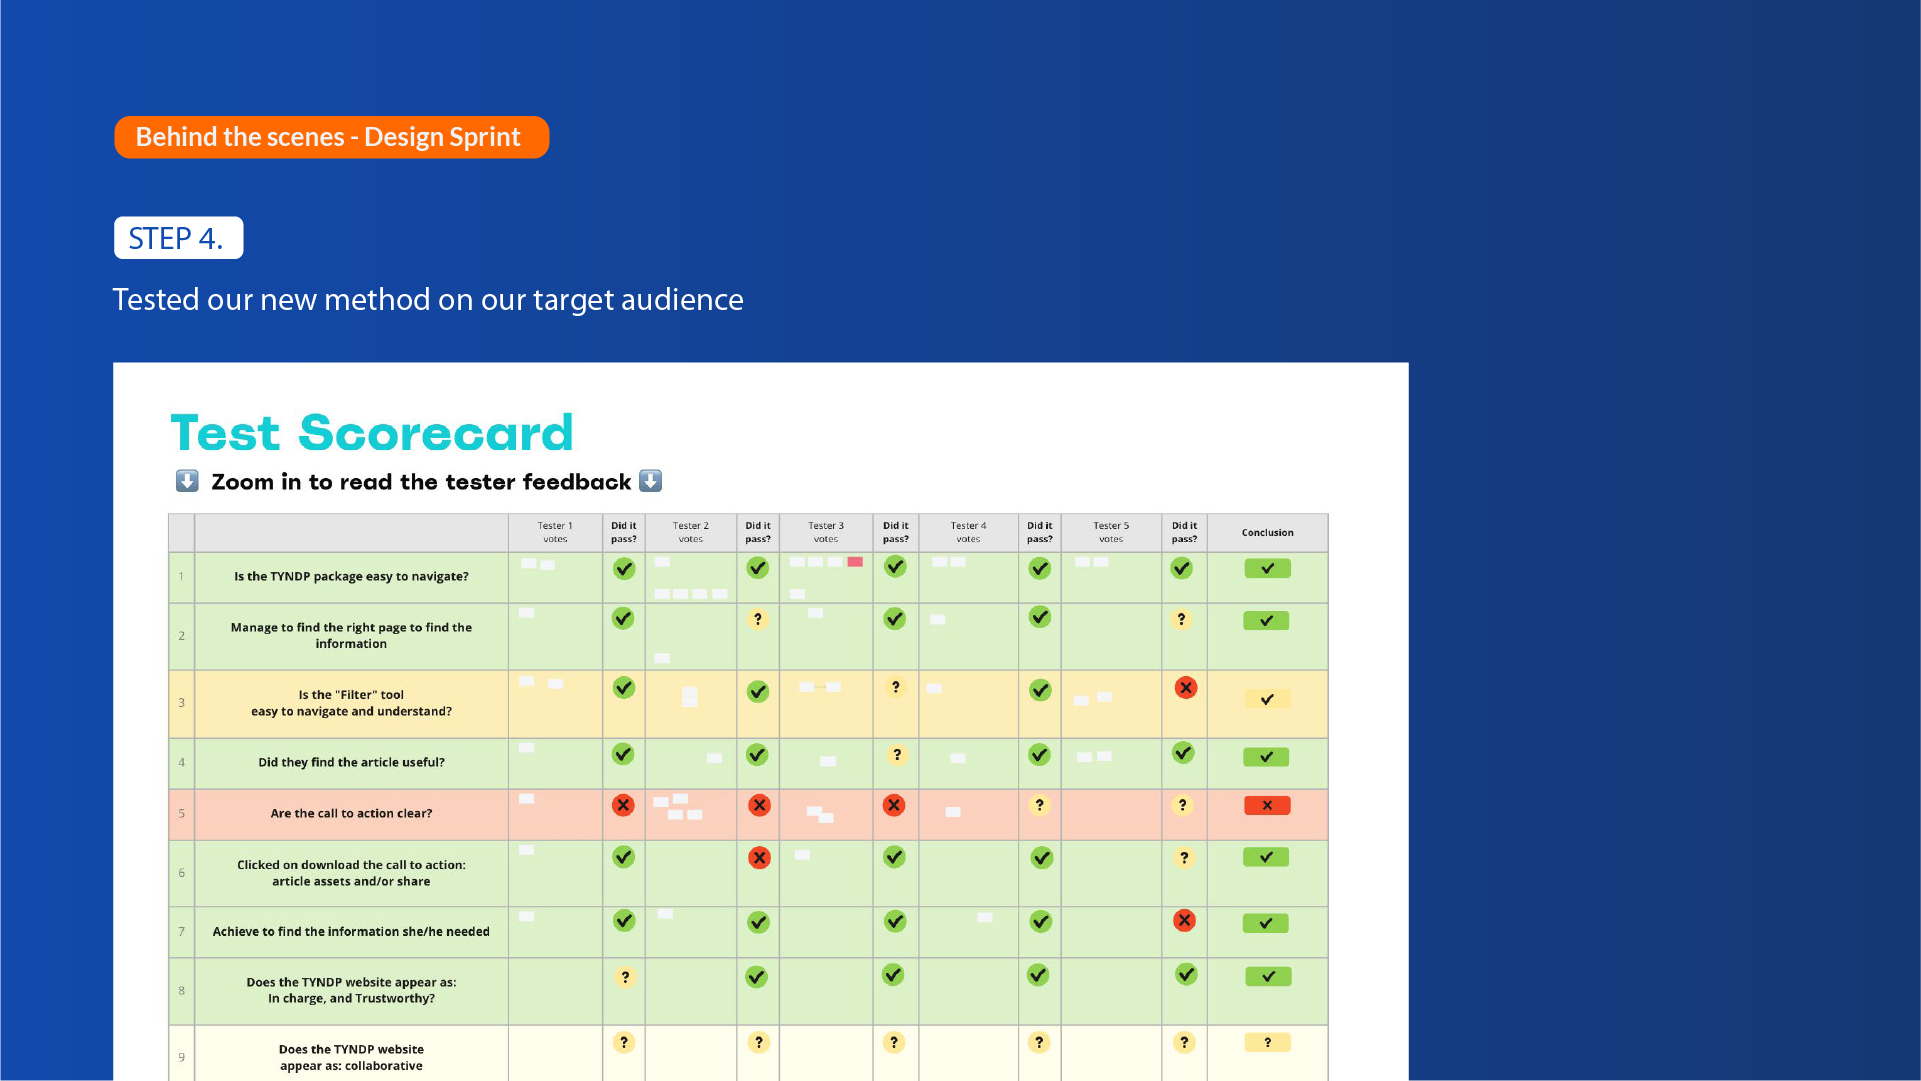
Task: Click the red sticky note in Tester 3 votes
Action: [855, 562]
